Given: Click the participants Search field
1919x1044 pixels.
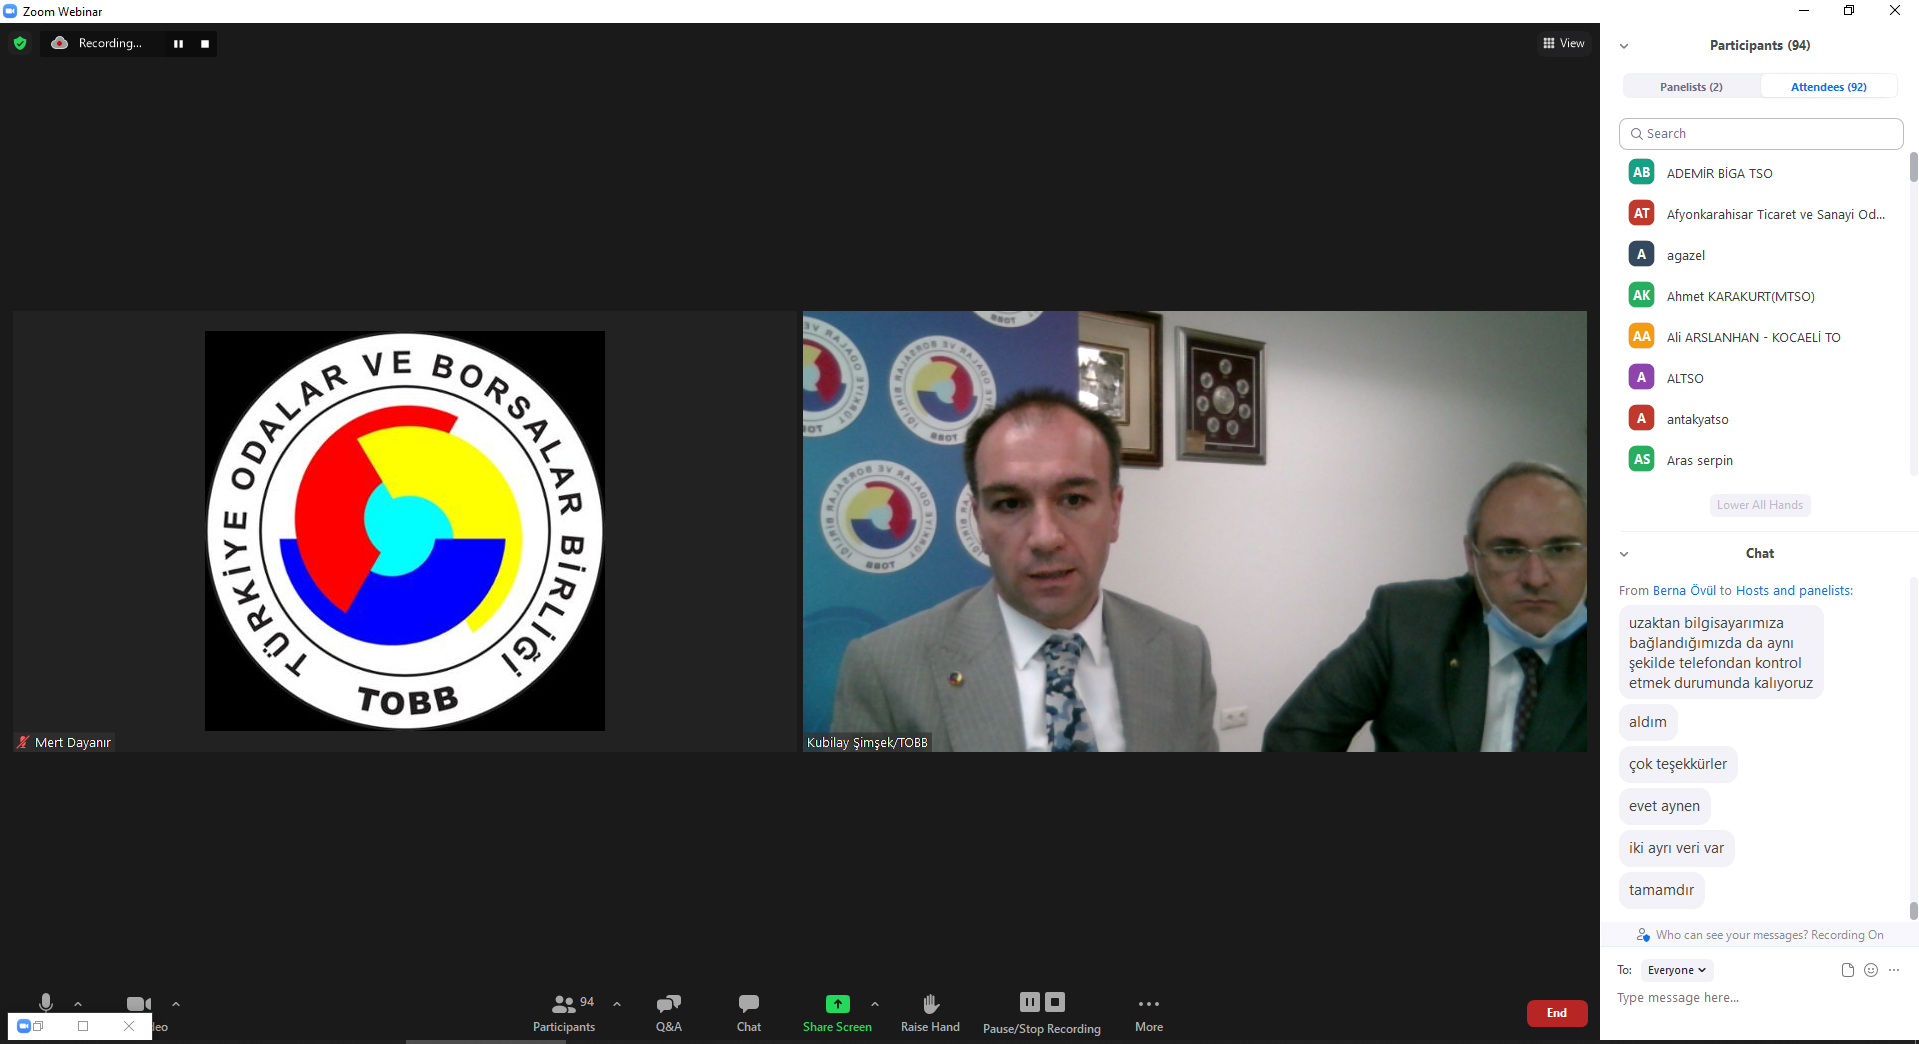Looking at the screenshot, I should pos(1760,134).
